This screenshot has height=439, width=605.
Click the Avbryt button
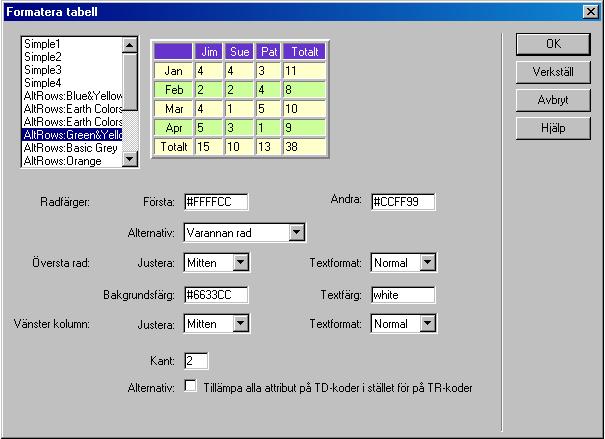(553, 100)
